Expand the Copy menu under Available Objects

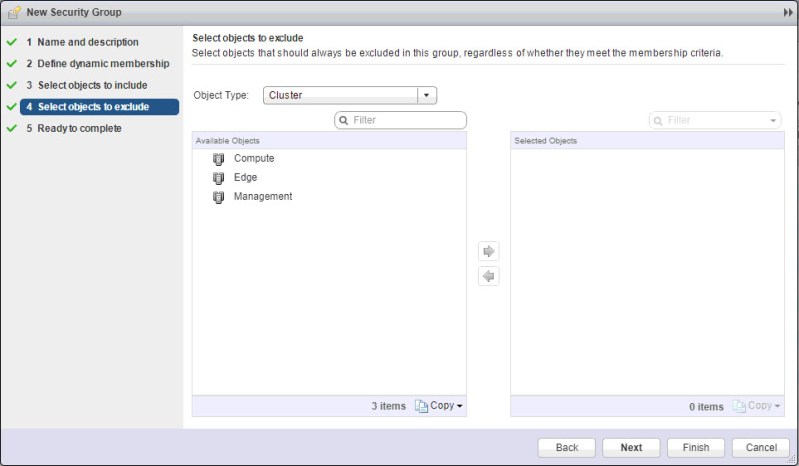460,406
